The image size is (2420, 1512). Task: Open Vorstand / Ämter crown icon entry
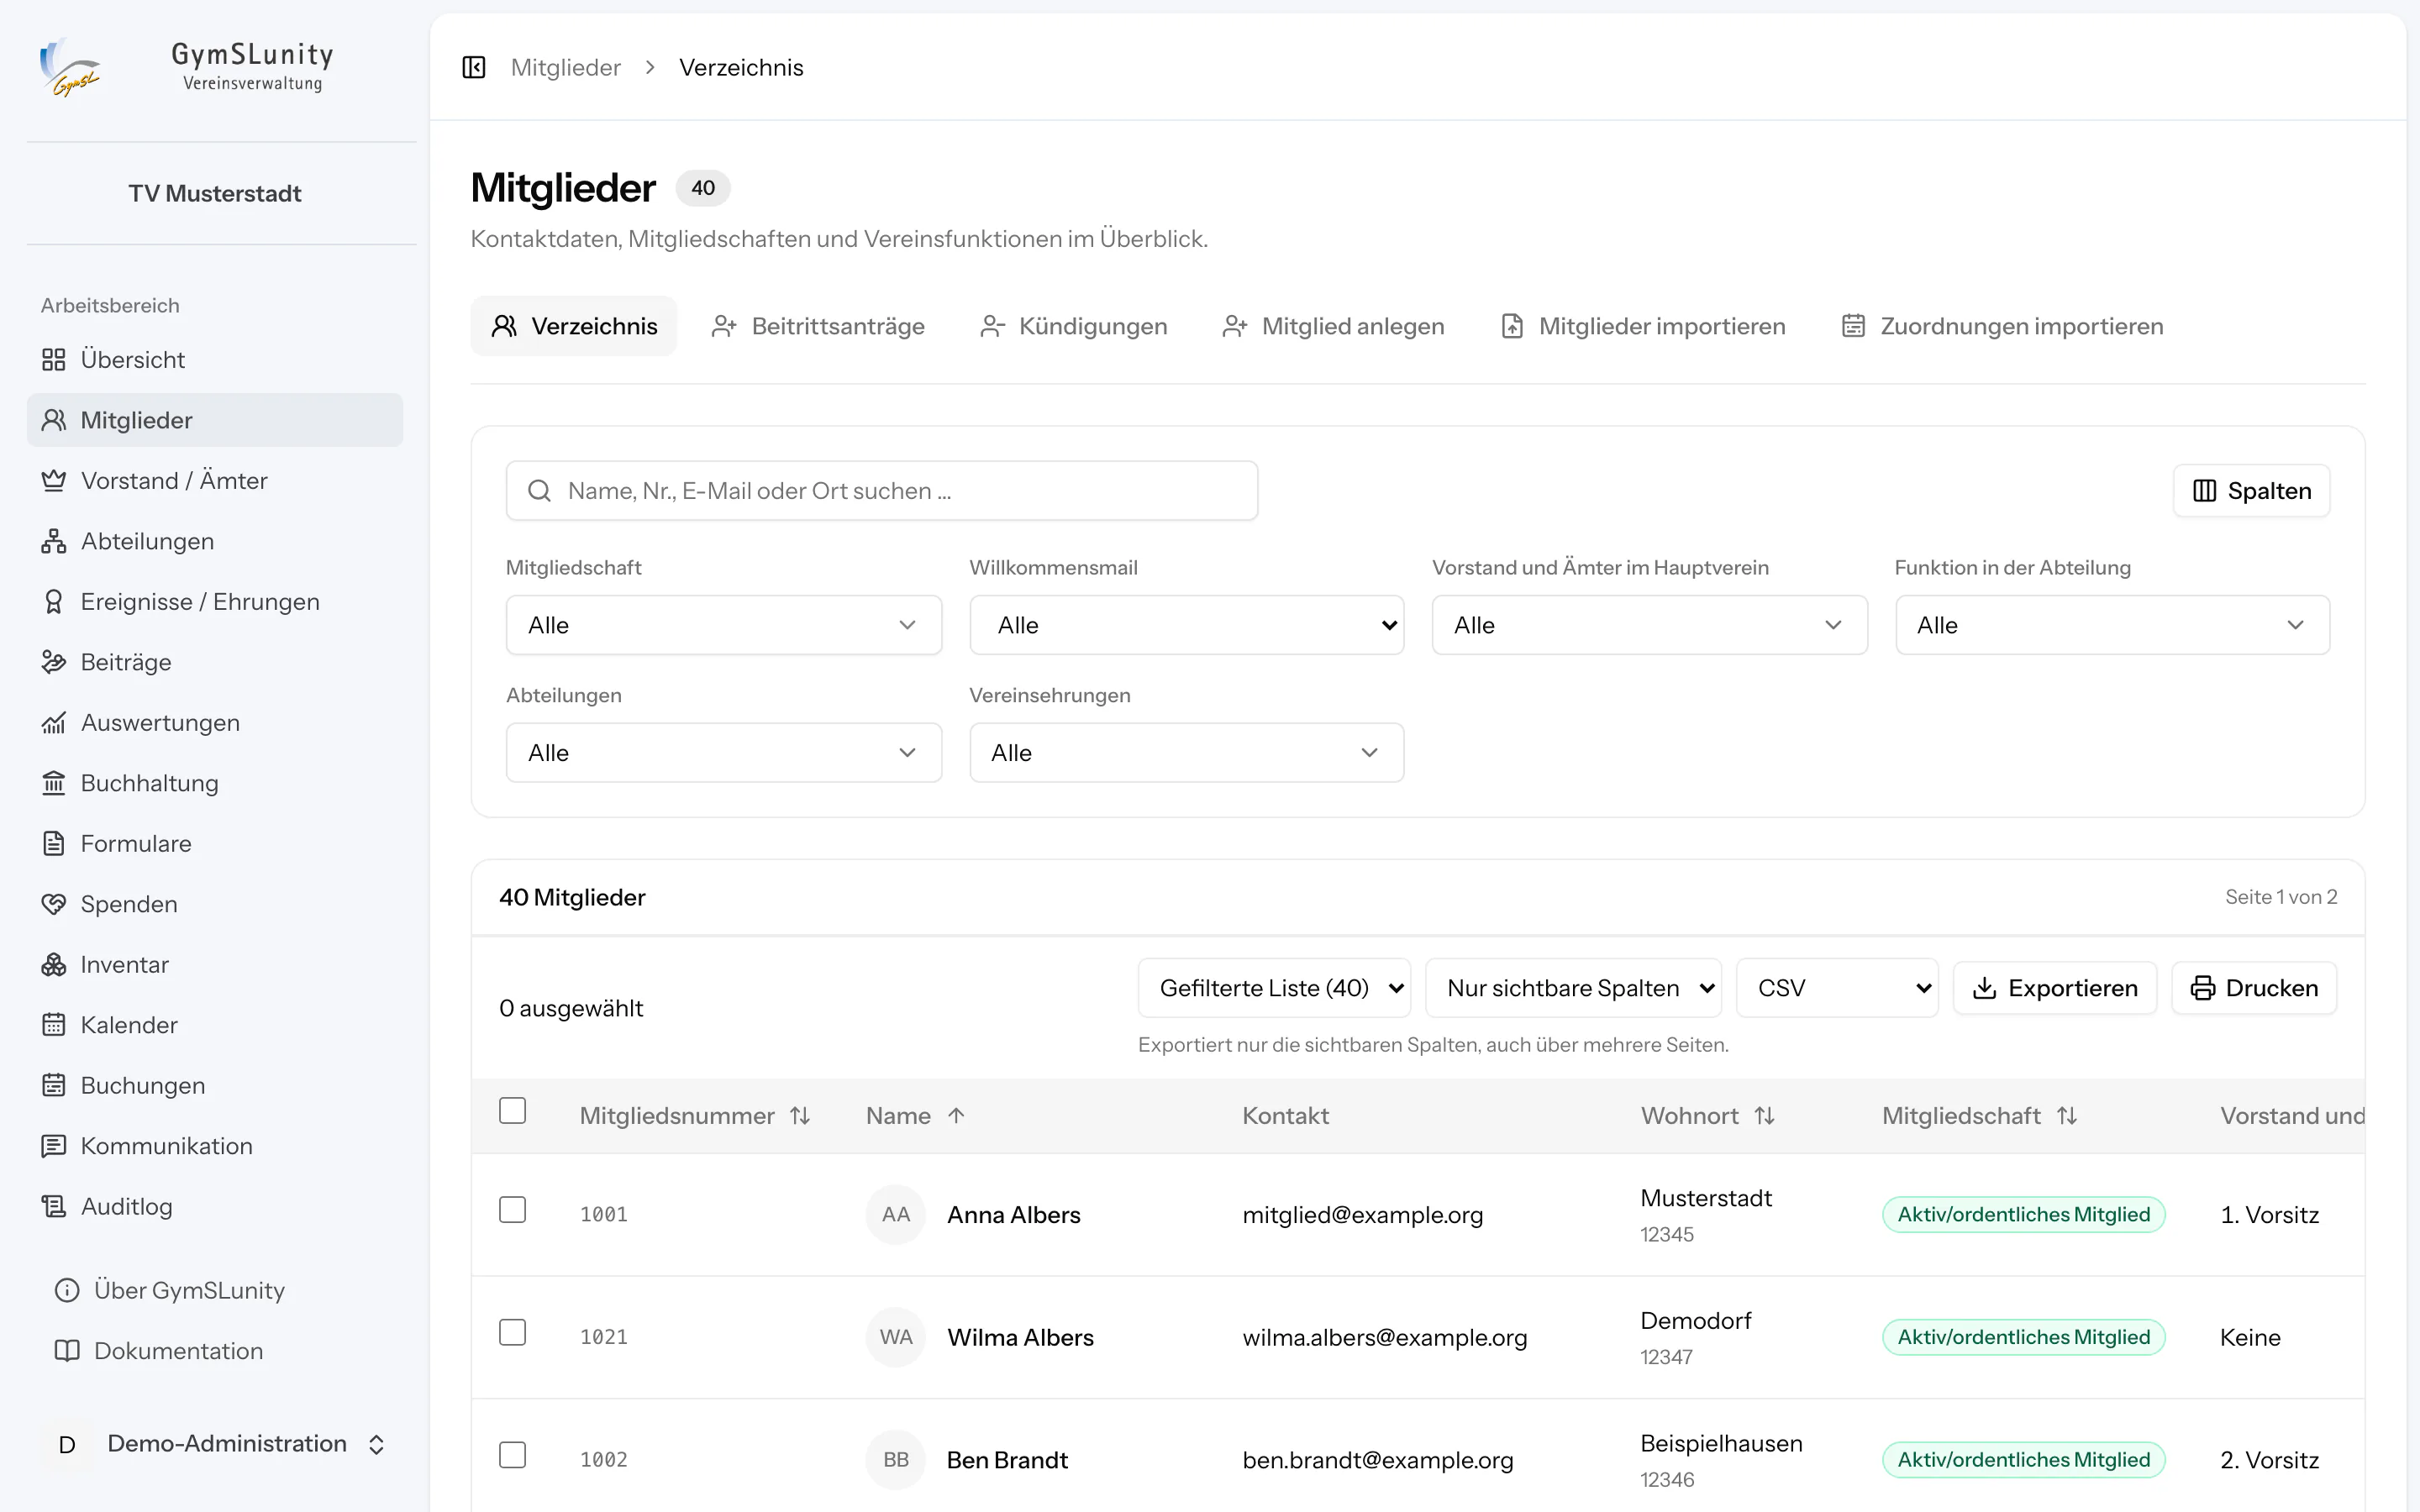(x=214, y=480)
